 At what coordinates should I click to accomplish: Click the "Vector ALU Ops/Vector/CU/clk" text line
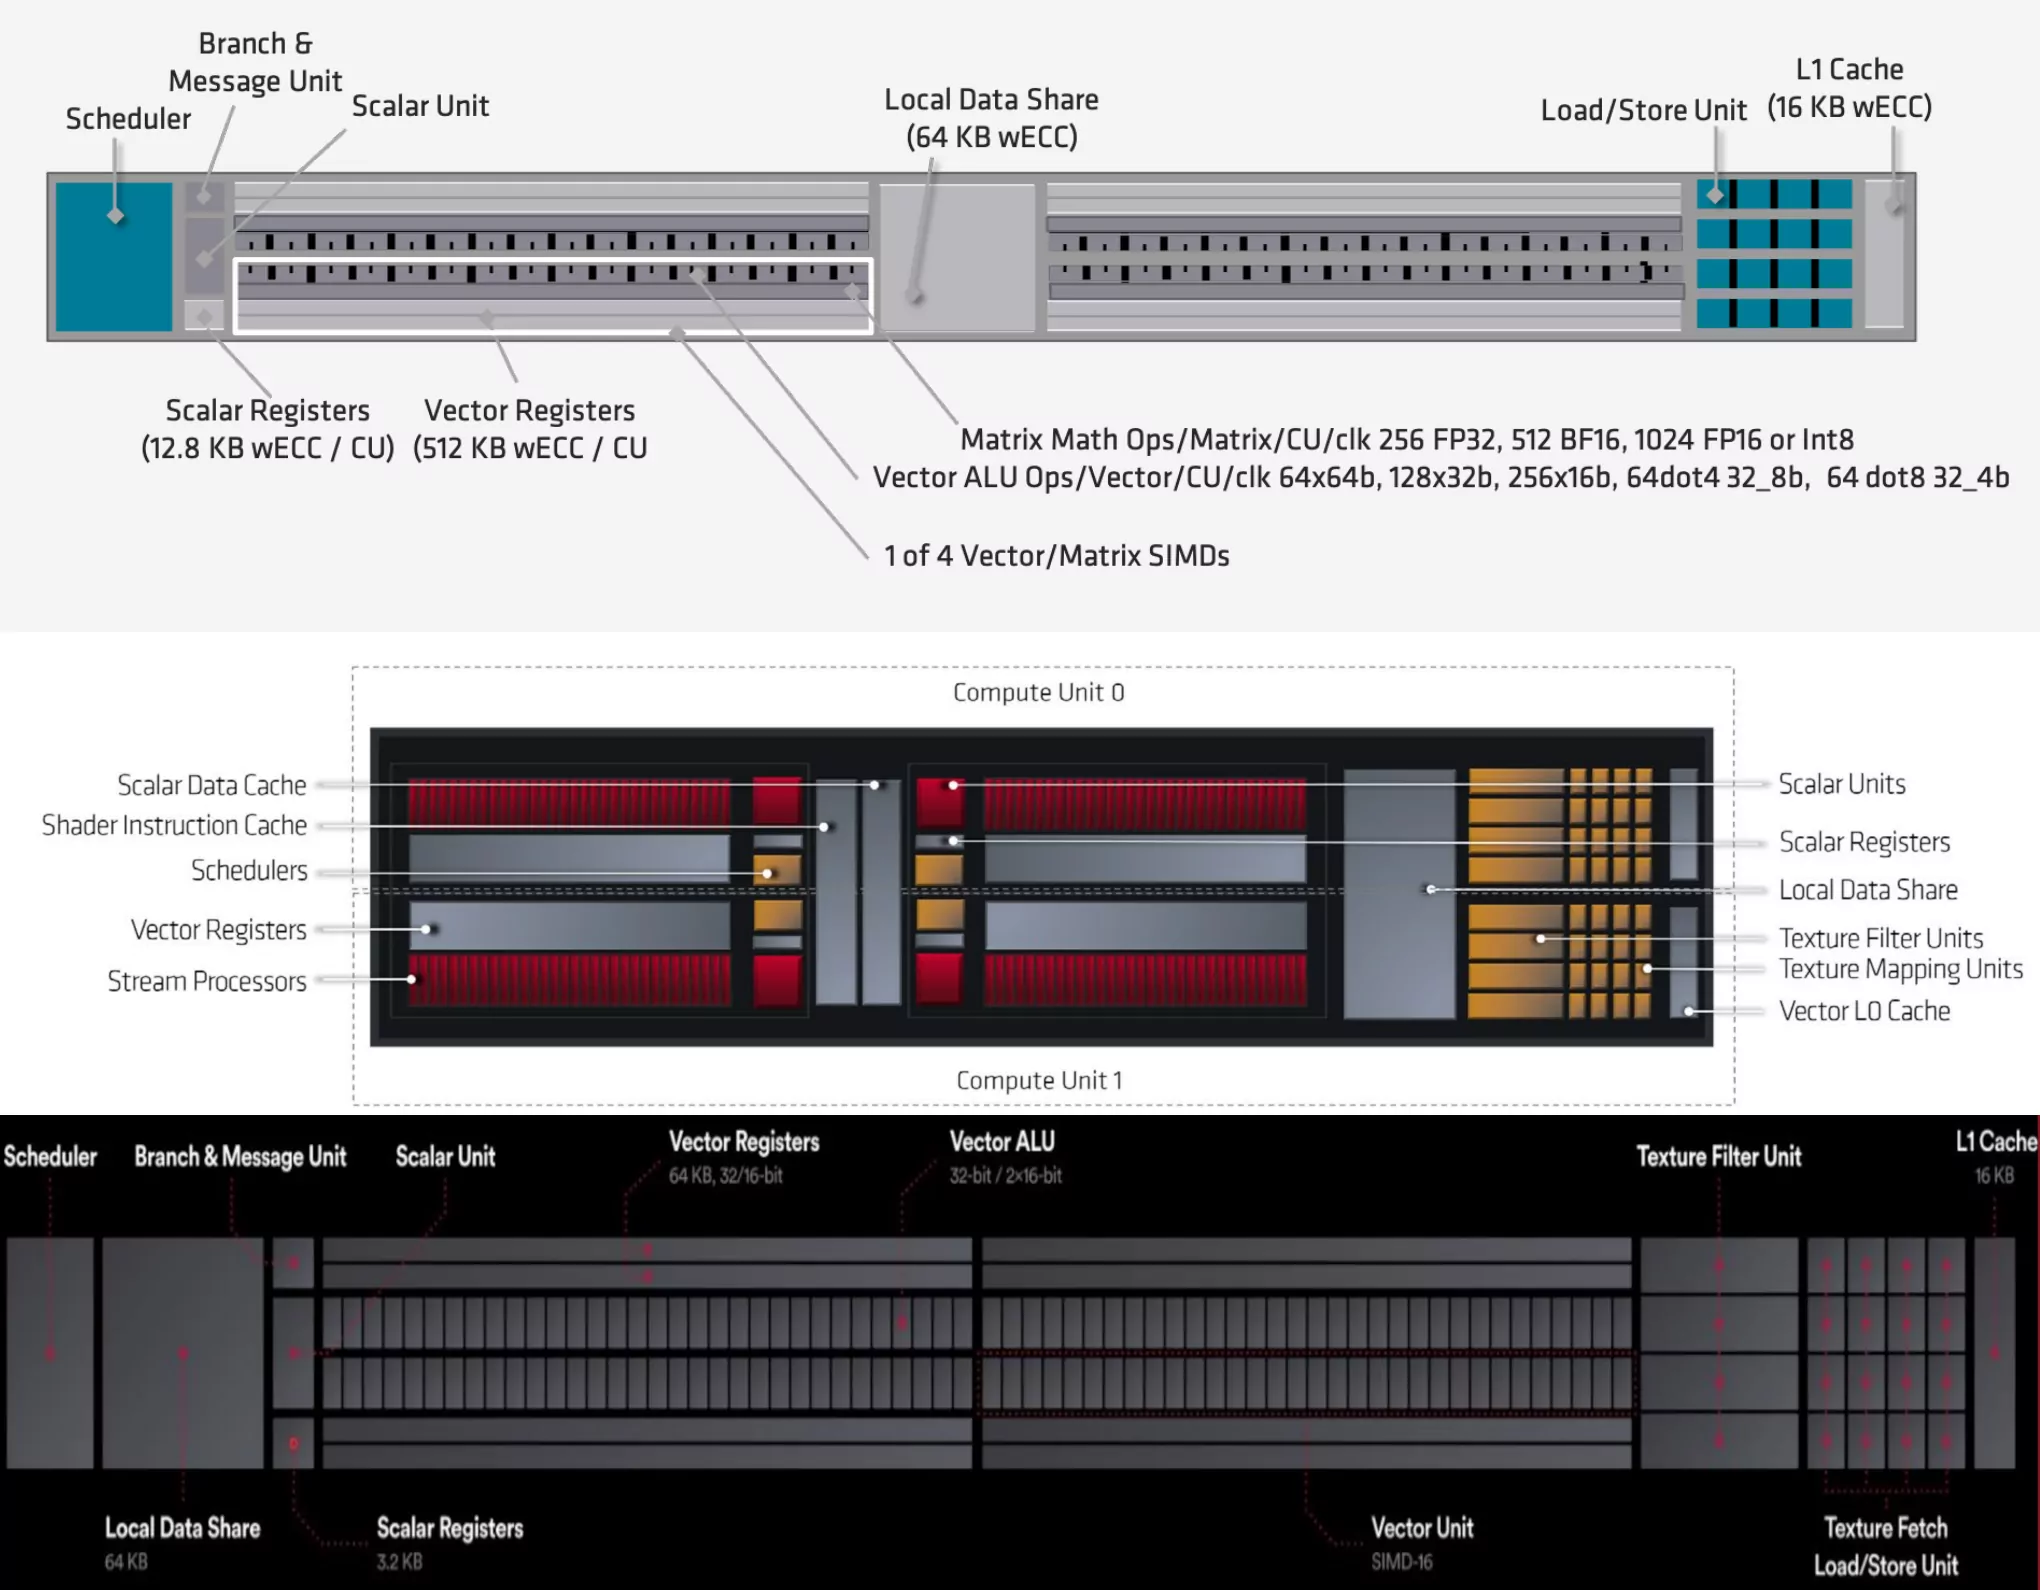tap(1441, 478)
